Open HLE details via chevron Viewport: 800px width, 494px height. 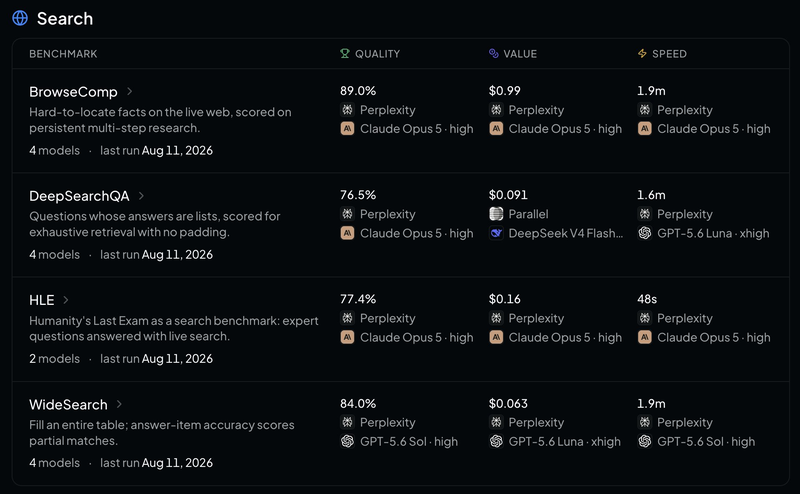[66, 300]
